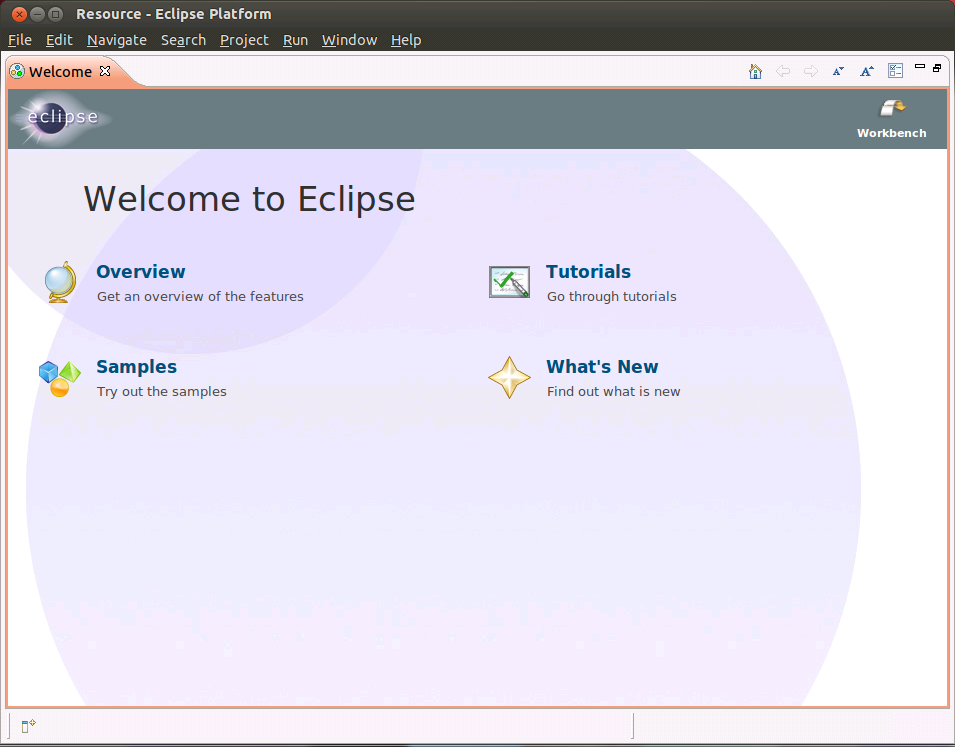Open the Customize Page icon
Image resolution: width=955 pixels, height=747 pixels.
pyautogui.click(x=895, y=71)
